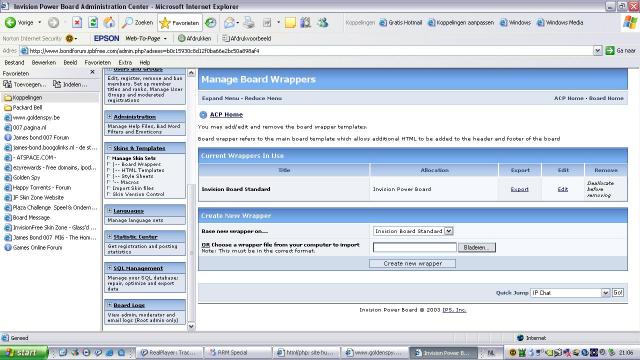
Task: Open the Mail envelope icon
Action: point(229,23)
